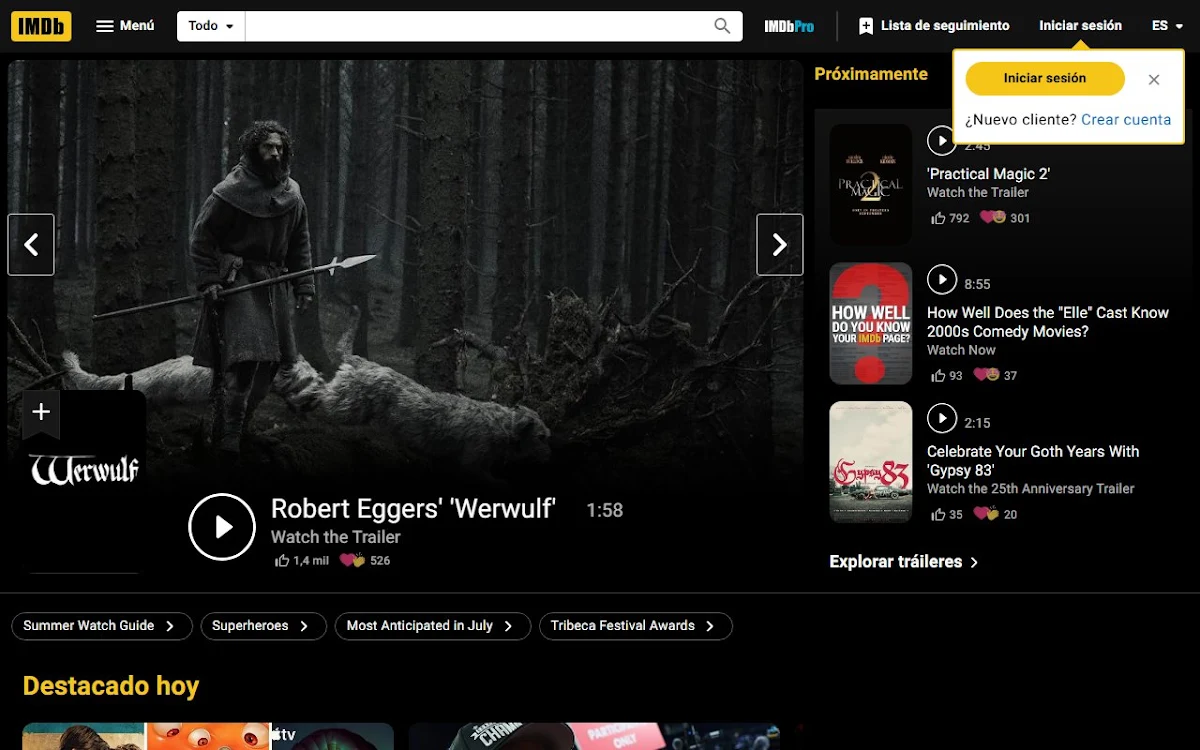
Task: Close the sign-in popup
Action: pyautogui.click(x=1154, y=79)
